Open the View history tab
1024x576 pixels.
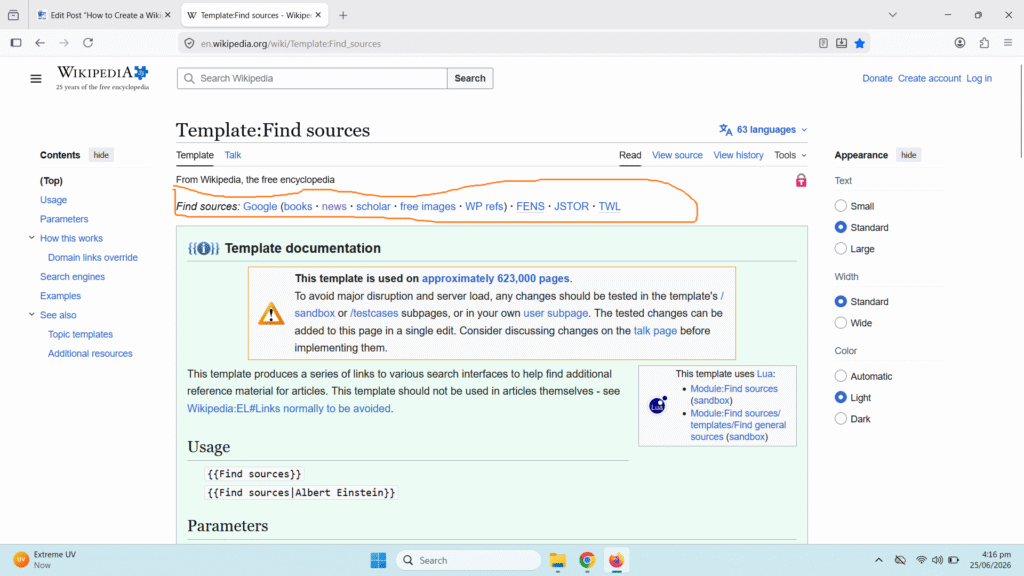point(738,155)
